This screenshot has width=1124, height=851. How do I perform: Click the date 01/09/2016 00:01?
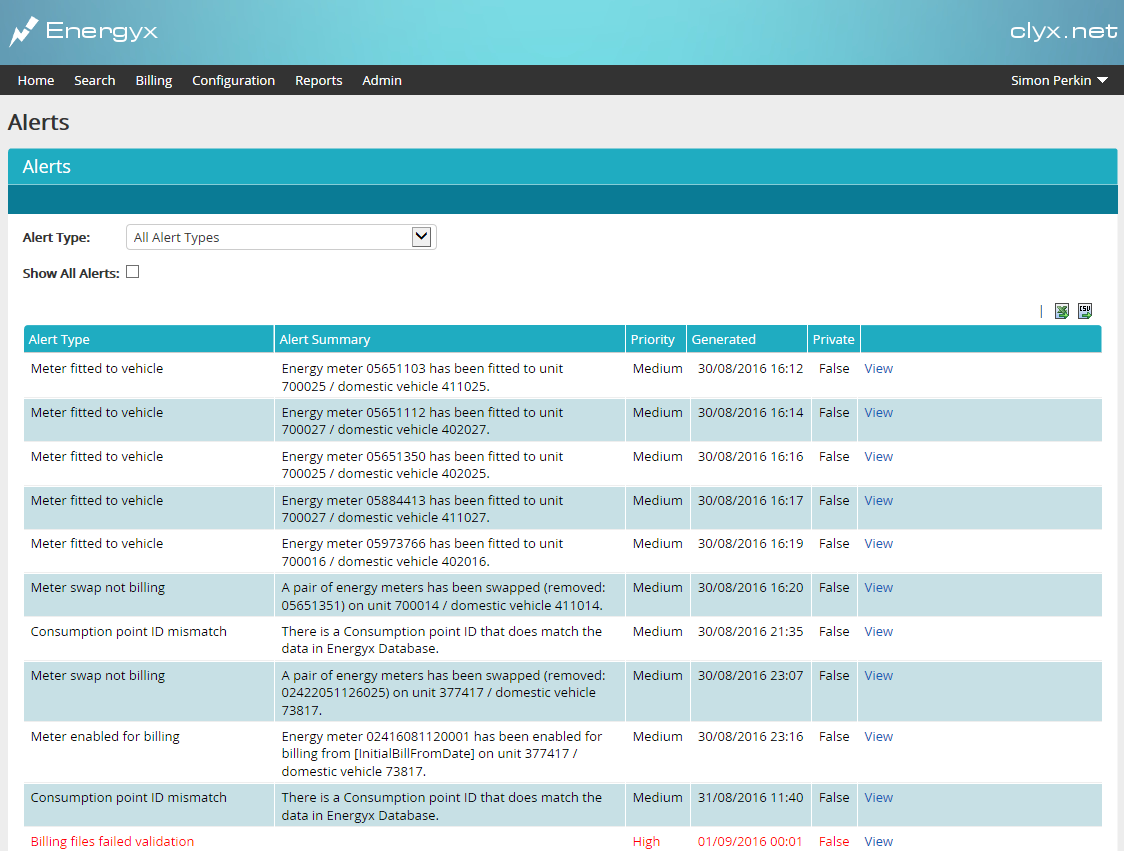[750, 842]
